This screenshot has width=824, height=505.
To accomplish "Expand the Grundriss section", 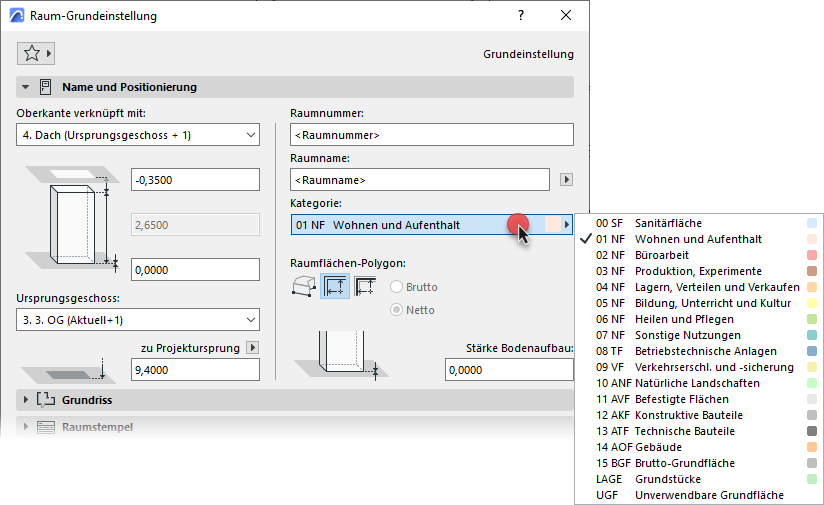I will 25,400.
